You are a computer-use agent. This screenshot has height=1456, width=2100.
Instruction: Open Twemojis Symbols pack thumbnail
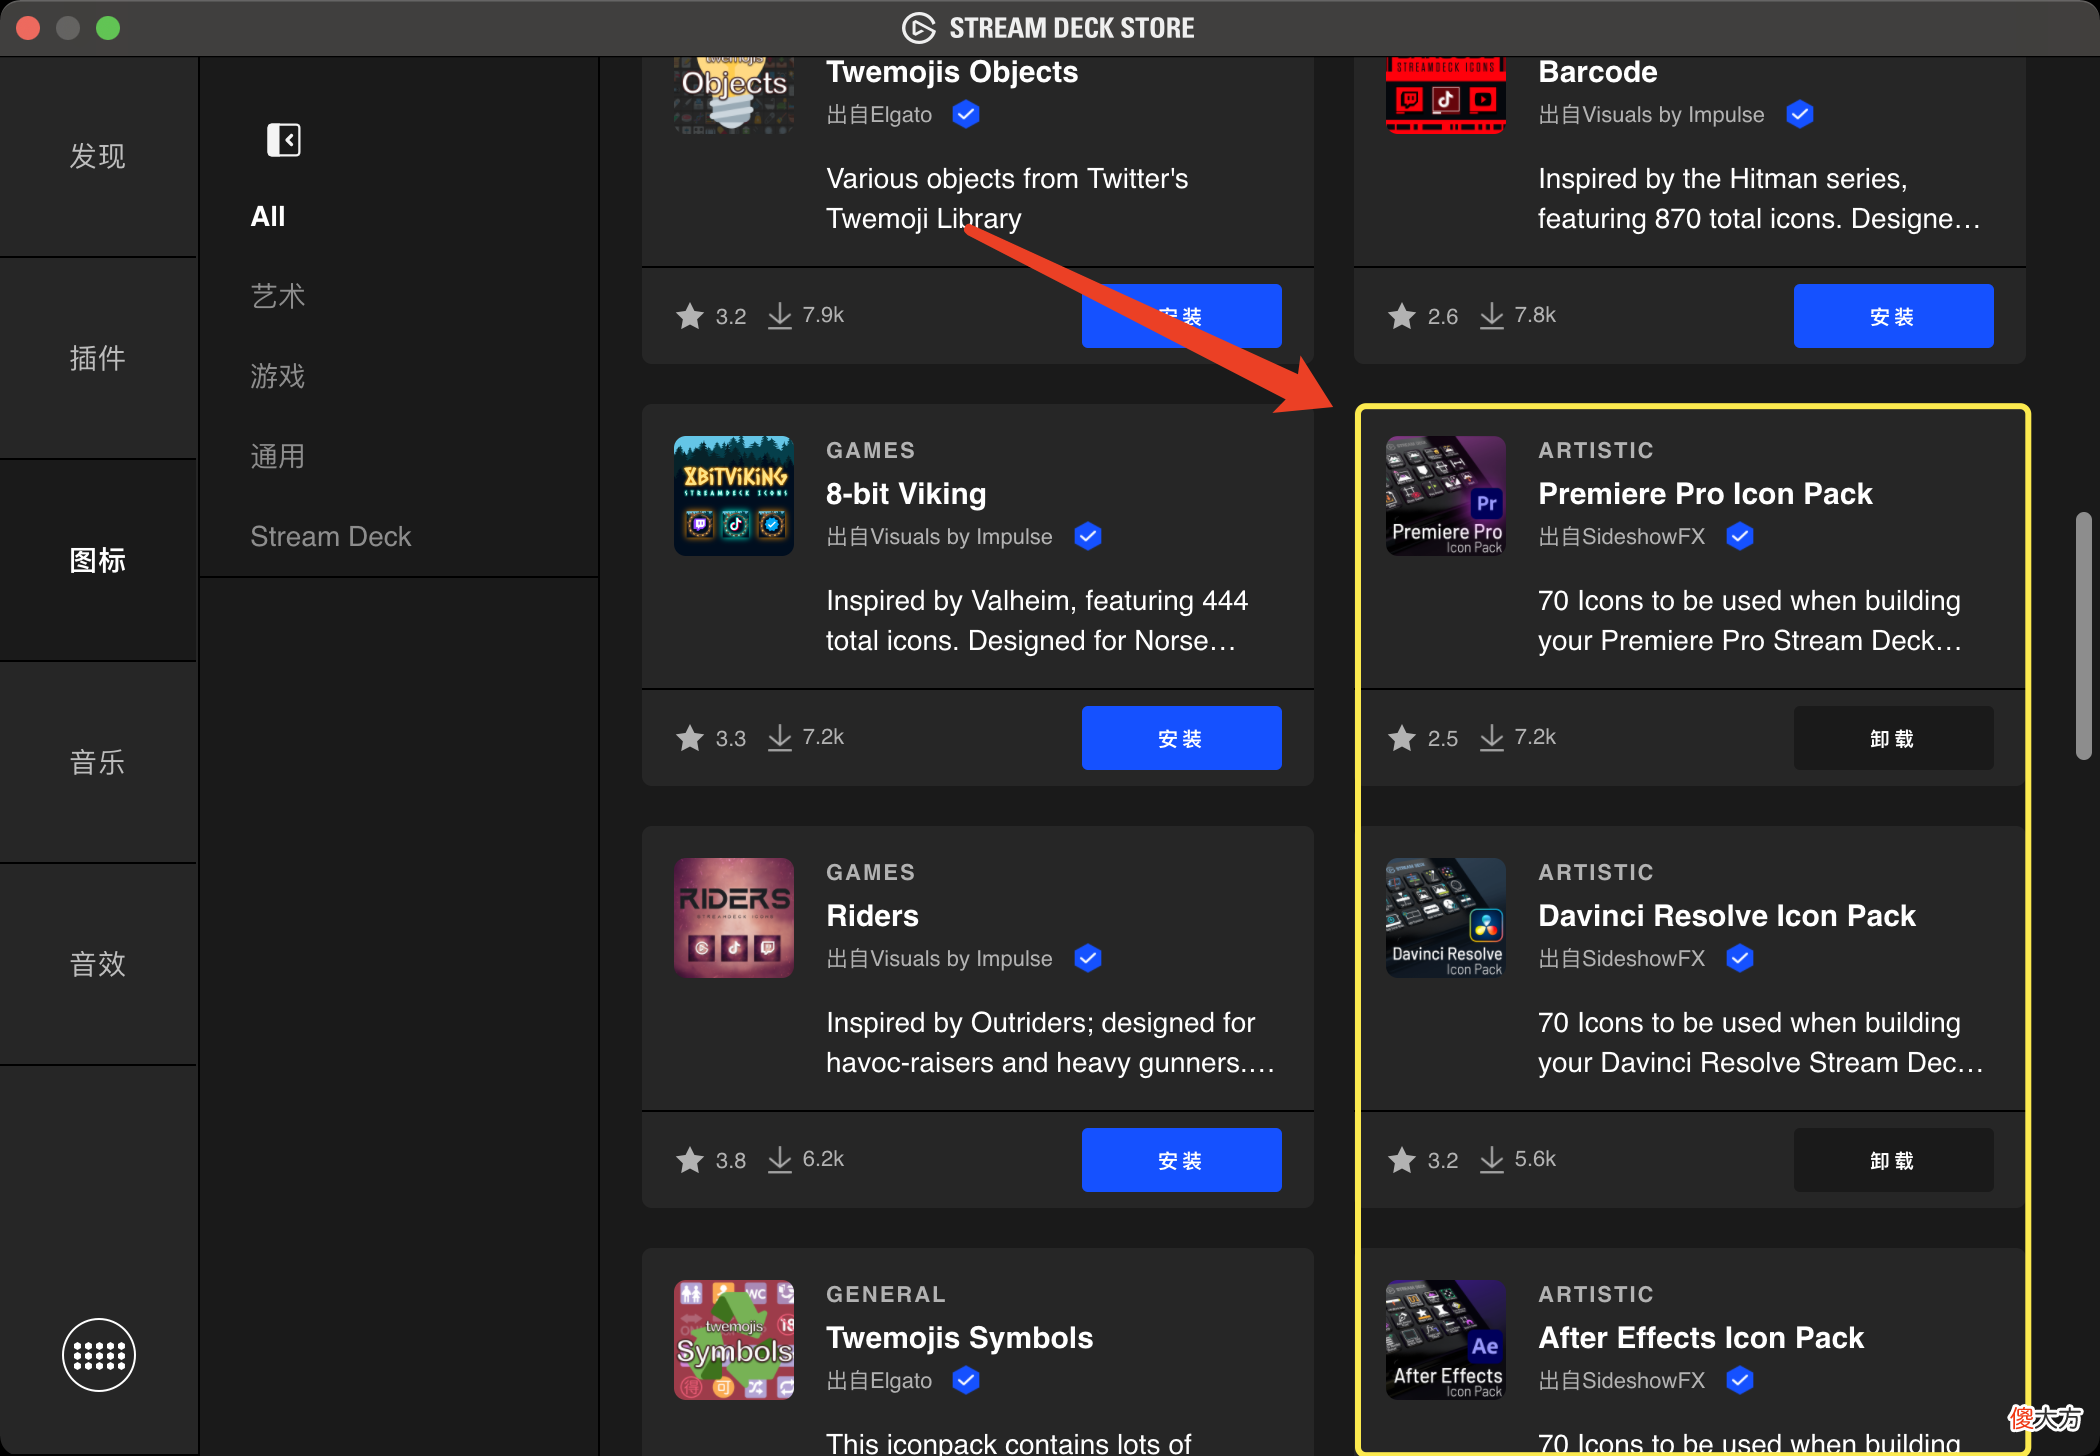pos(734,1340)
